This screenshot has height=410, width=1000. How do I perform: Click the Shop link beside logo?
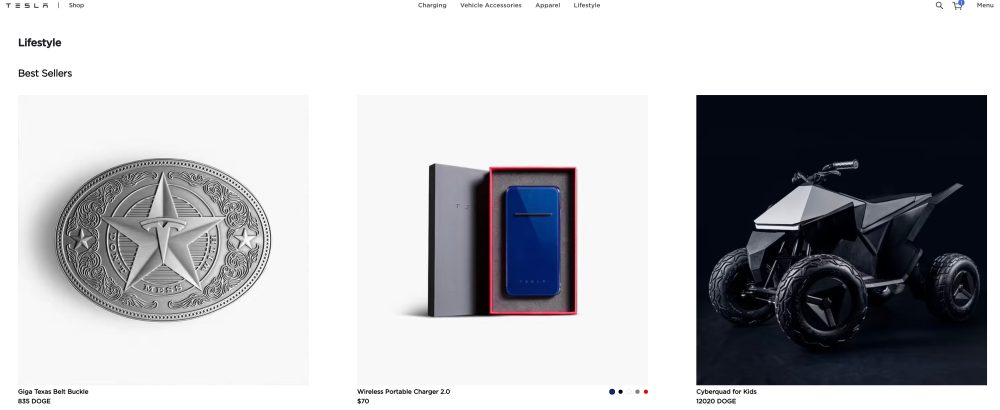[x=76, y=5]
